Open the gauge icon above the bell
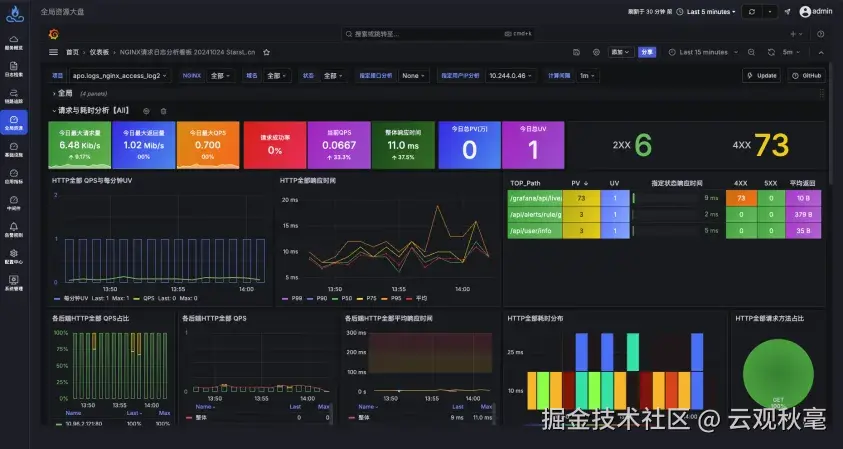Screen dimensions: 843x449 pyautogui.click(x=14, y=203)
